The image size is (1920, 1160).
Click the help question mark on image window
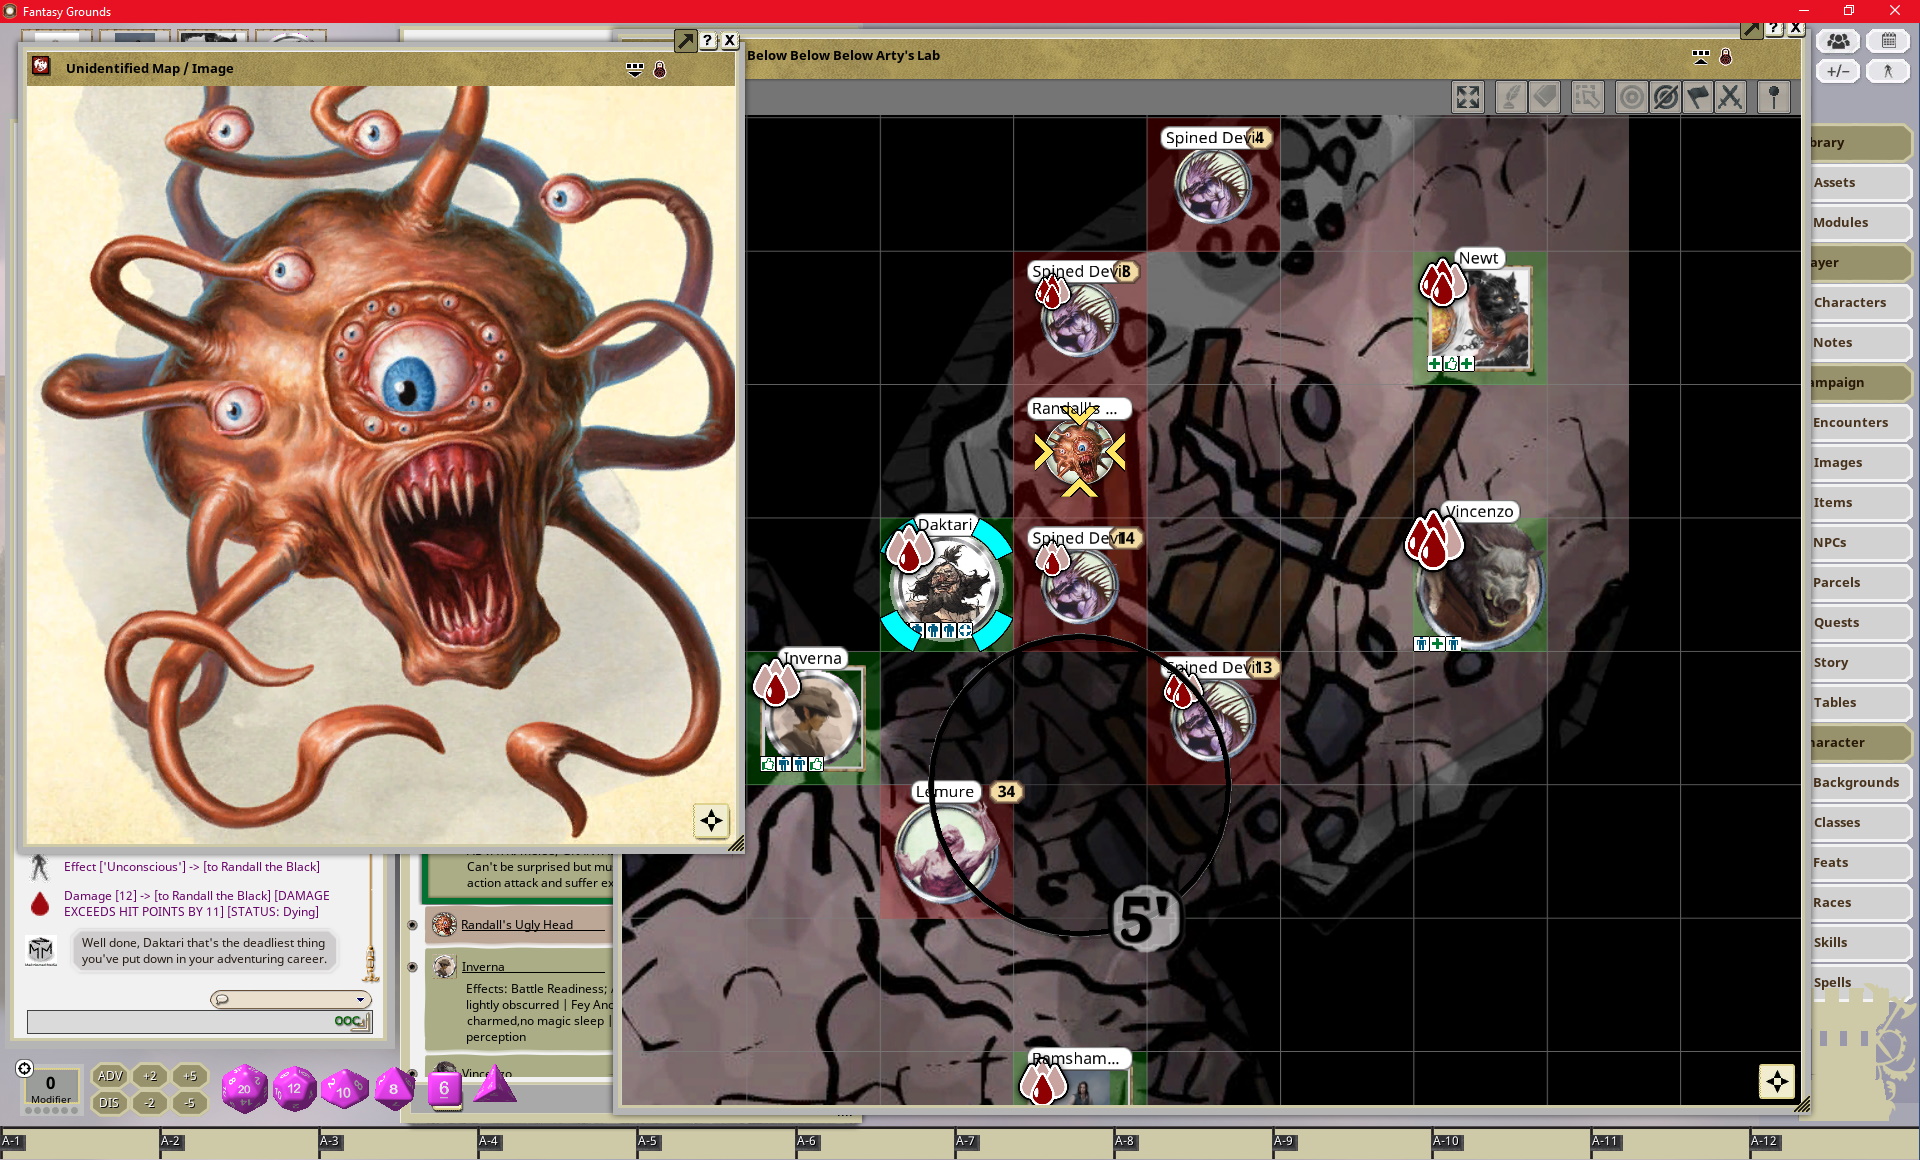(x=708, y=41)
